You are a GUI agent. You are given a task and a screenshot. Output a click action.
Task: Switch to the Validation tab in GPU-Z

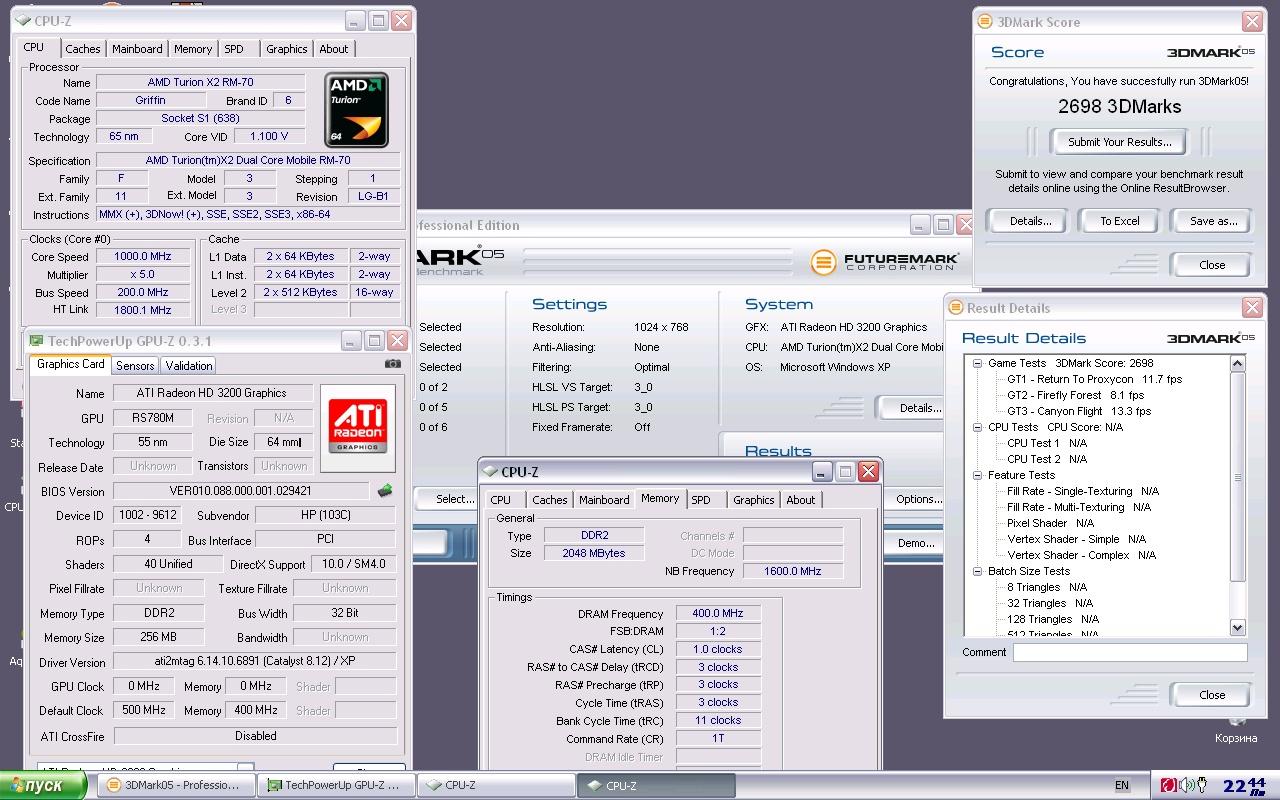point(189,365)
